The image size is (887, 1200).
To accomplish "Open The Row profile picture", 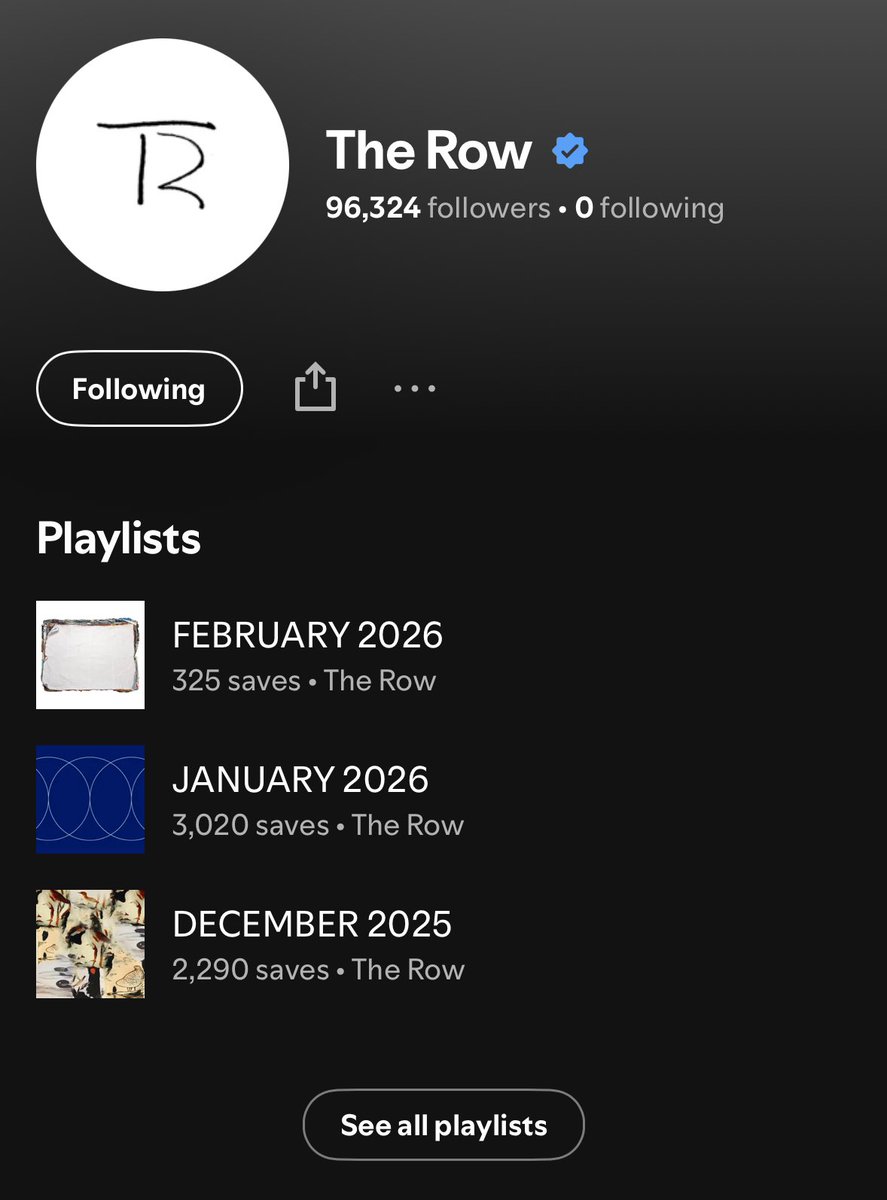I will (x=163, y=165).
